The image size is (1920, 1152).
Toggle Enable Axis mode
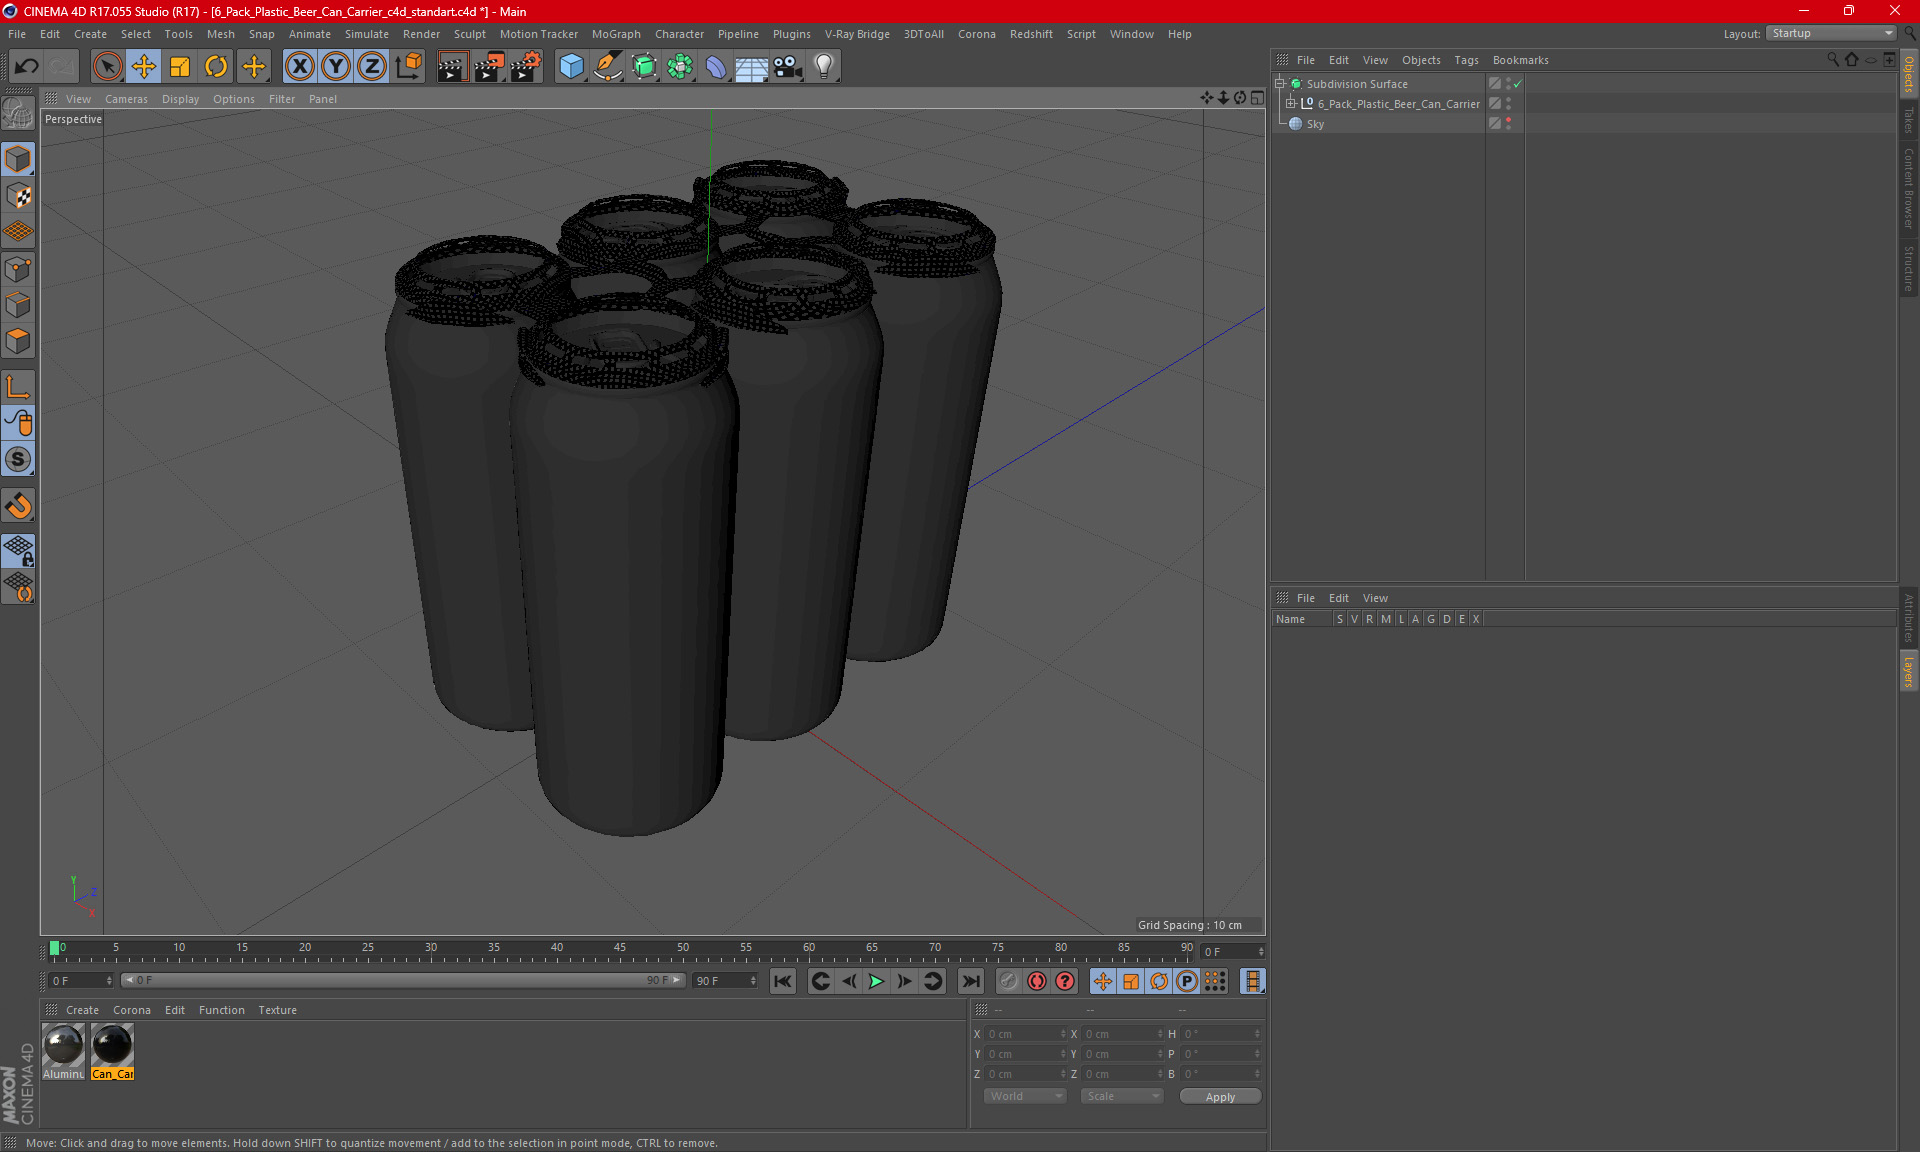coord(18,387)
